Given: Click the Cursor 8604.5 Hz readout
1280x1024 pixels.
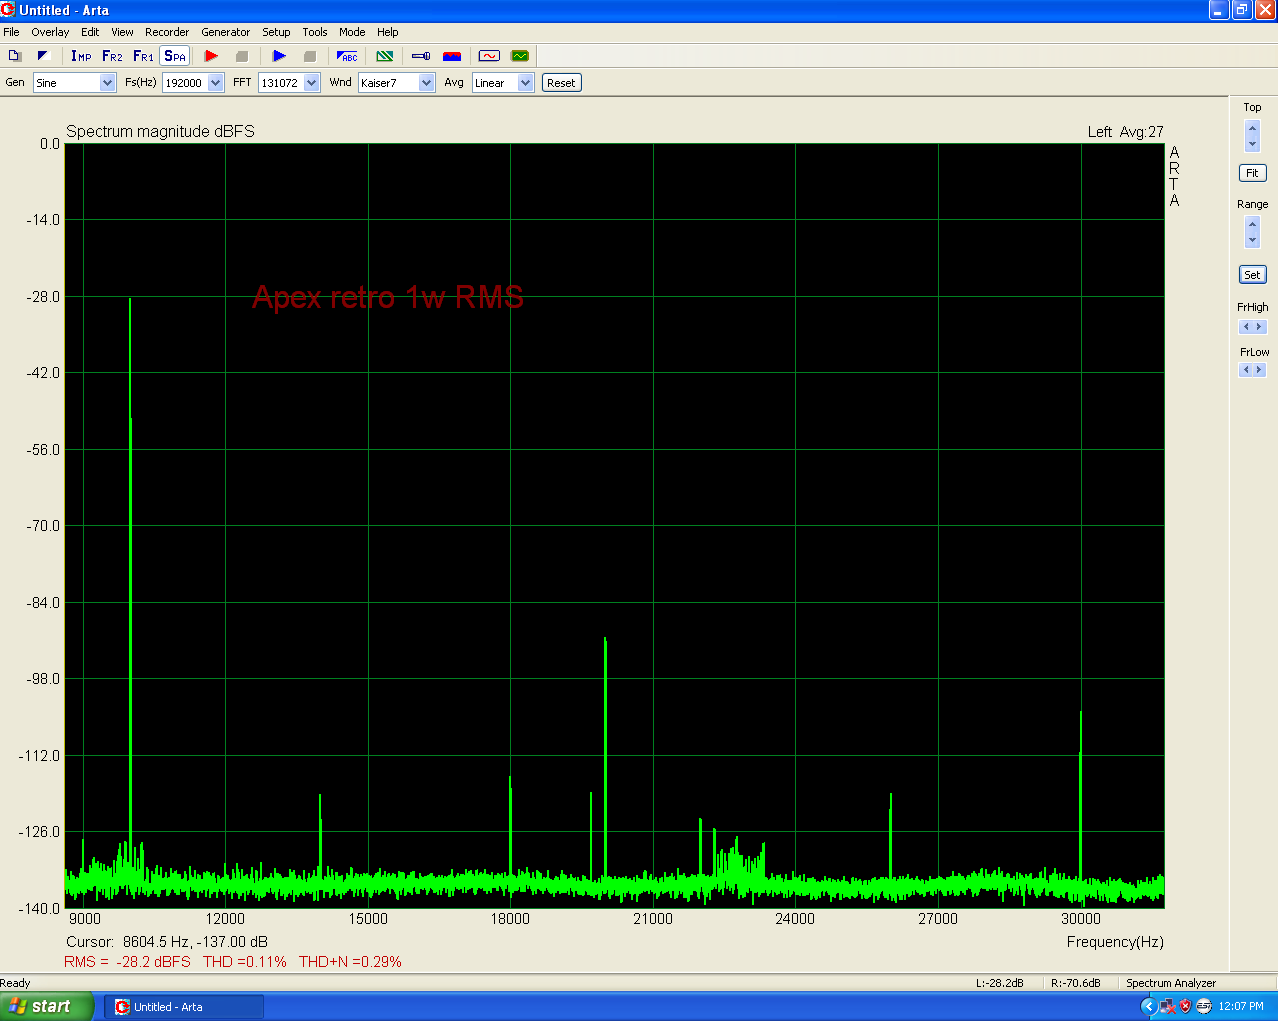Looking at the screenshot, I should (167, 942).
